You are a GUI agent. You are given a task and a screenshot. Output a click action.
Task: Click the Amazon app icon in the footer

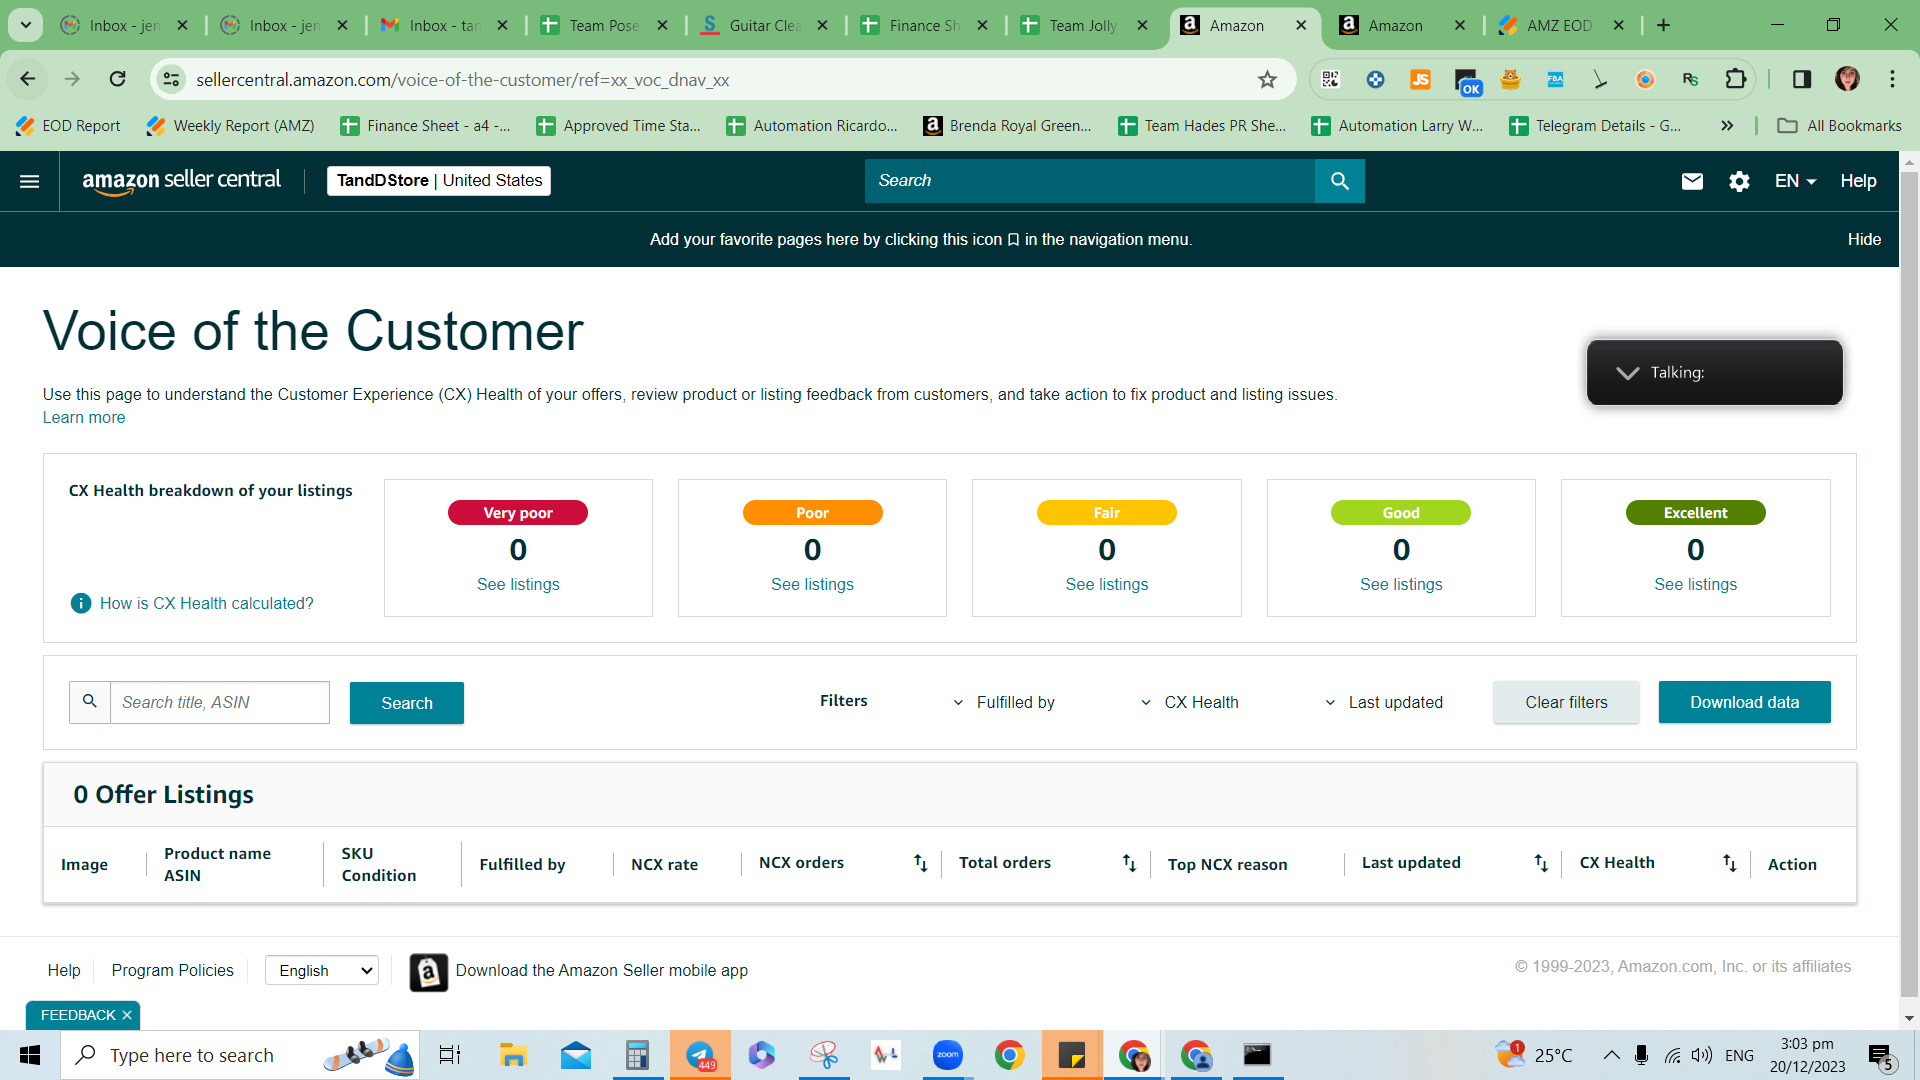click(429, 972)
